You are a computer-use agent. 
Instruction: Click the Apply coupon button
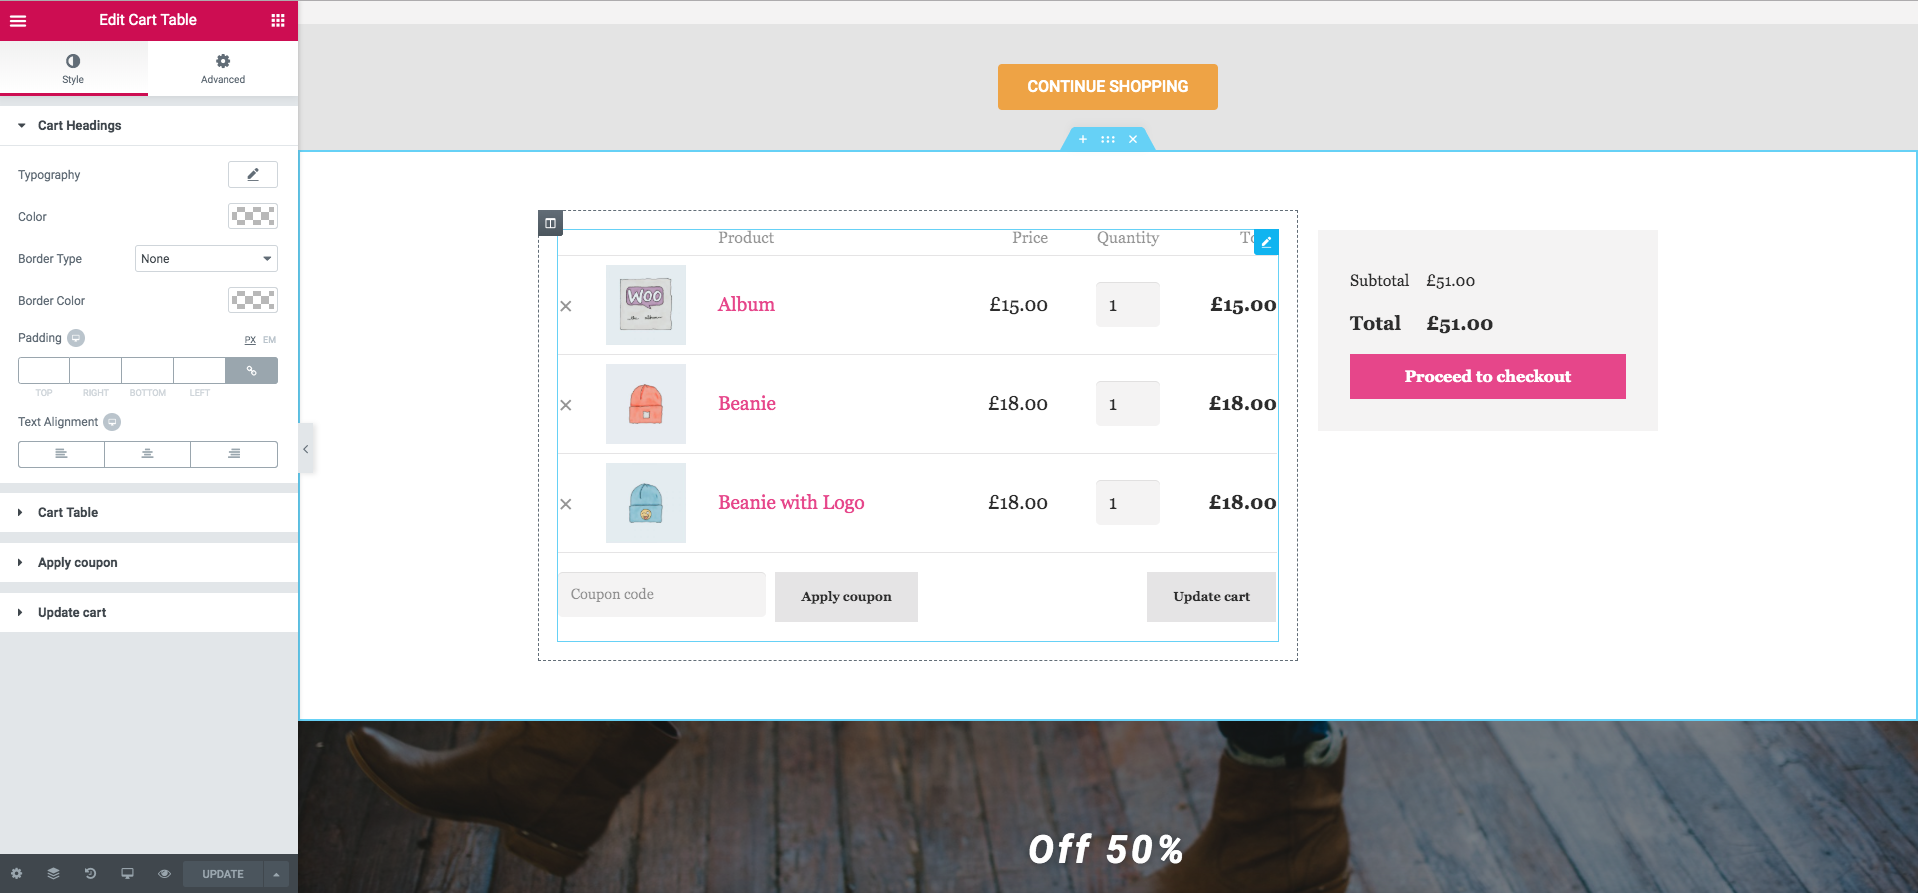point(846,597)
